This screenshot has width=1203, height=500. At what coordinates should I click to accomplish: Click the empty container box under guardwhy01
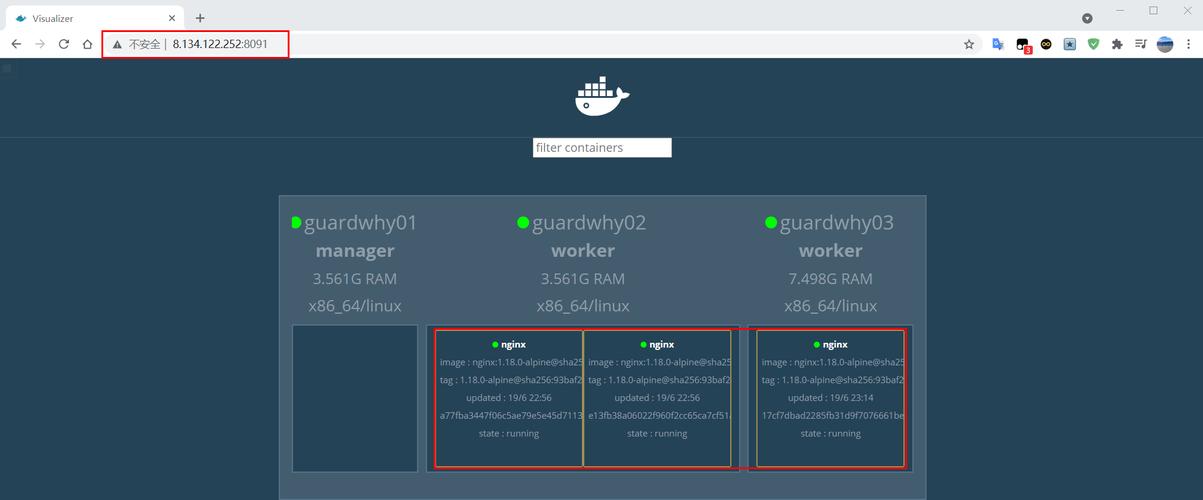click(x=355, y=398)
